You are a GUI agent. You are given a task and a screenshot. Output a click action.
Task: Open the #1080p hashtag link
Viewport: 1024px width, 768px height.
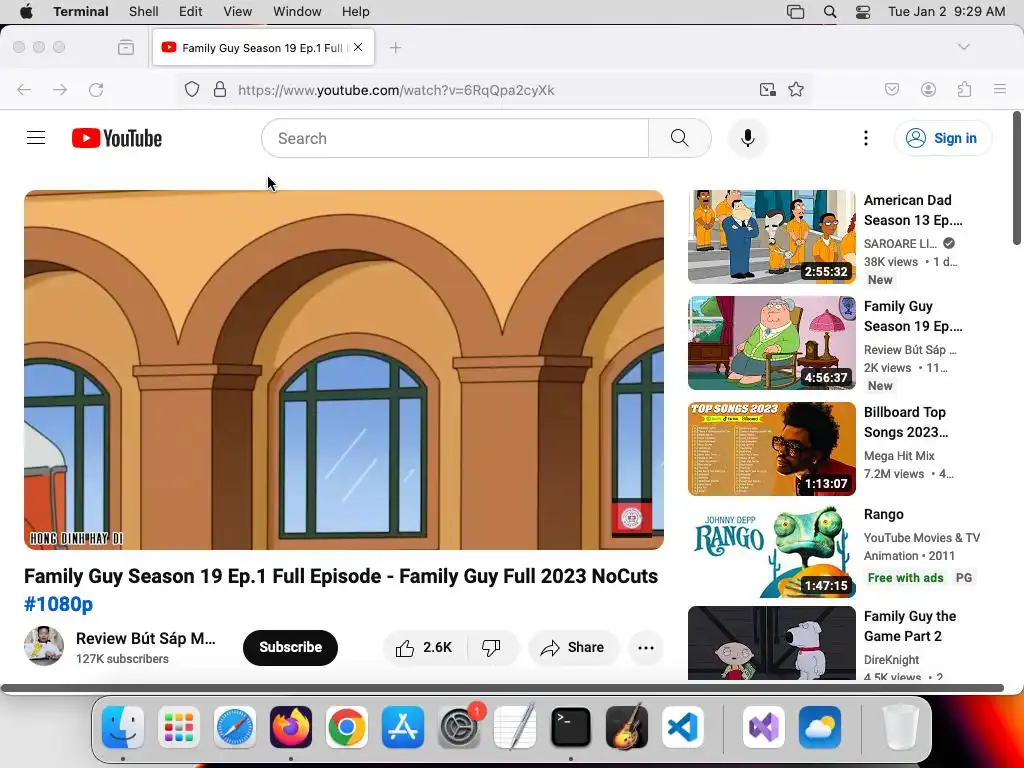pos(59,604)
